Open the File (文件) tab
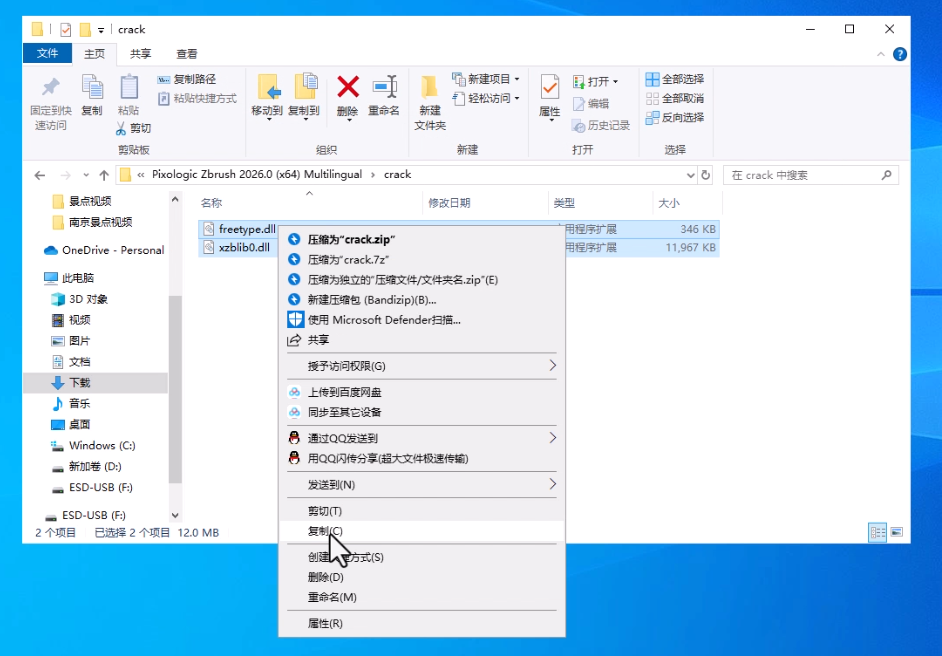The width and height of the screenshot is (942, 656). pyautogui.click(x=47, y=53)
